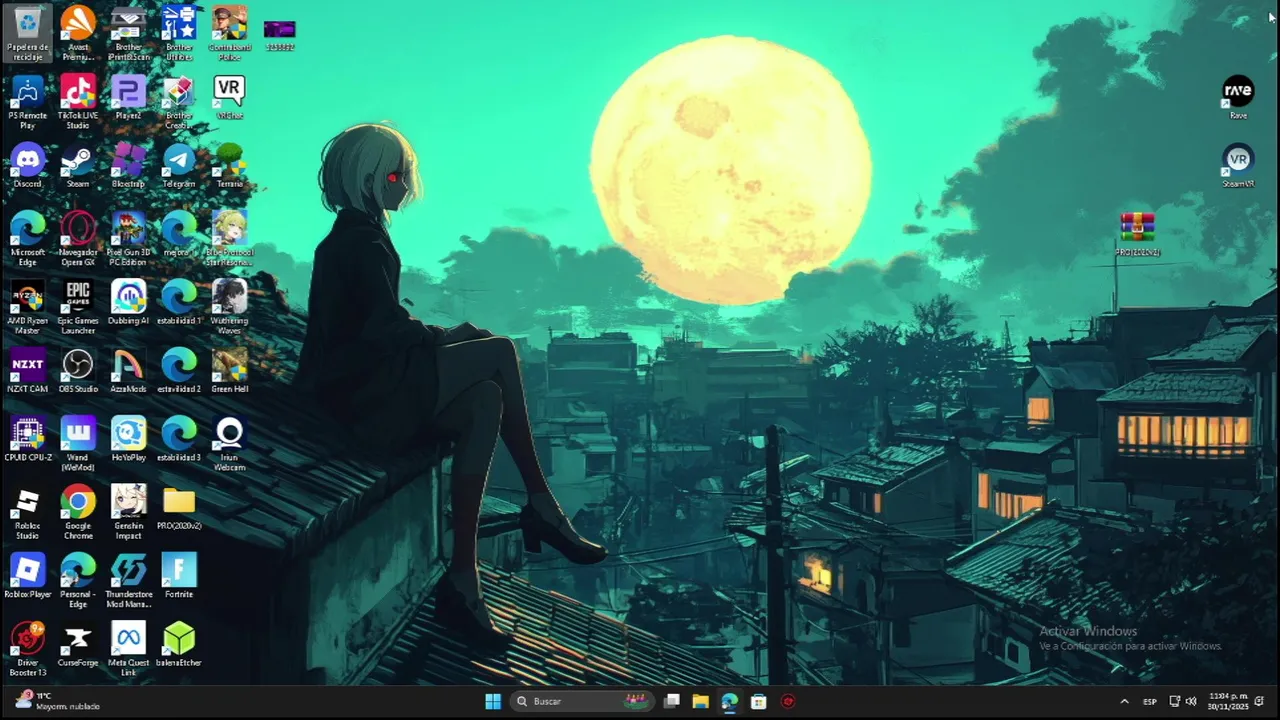Viewport: 1280px width, 720px height.
Task: Launch PS Remote Play shortcut
Action: pyautogui.click(x=28, y=101)
